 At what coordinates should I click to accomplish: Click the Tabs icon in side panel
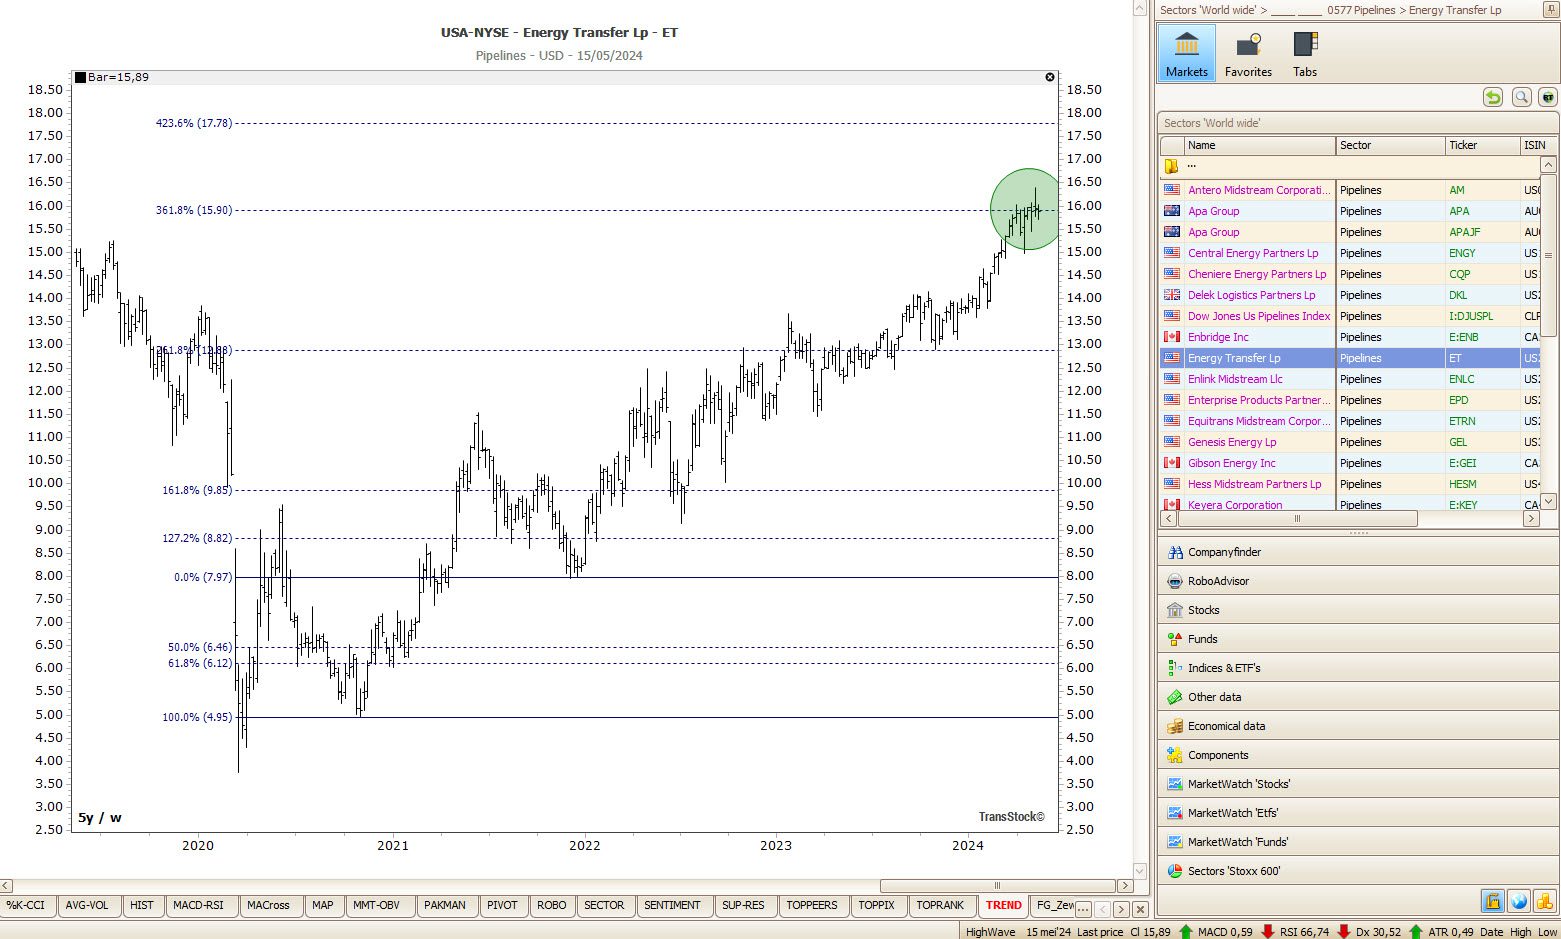click(x=1304, y=53)
